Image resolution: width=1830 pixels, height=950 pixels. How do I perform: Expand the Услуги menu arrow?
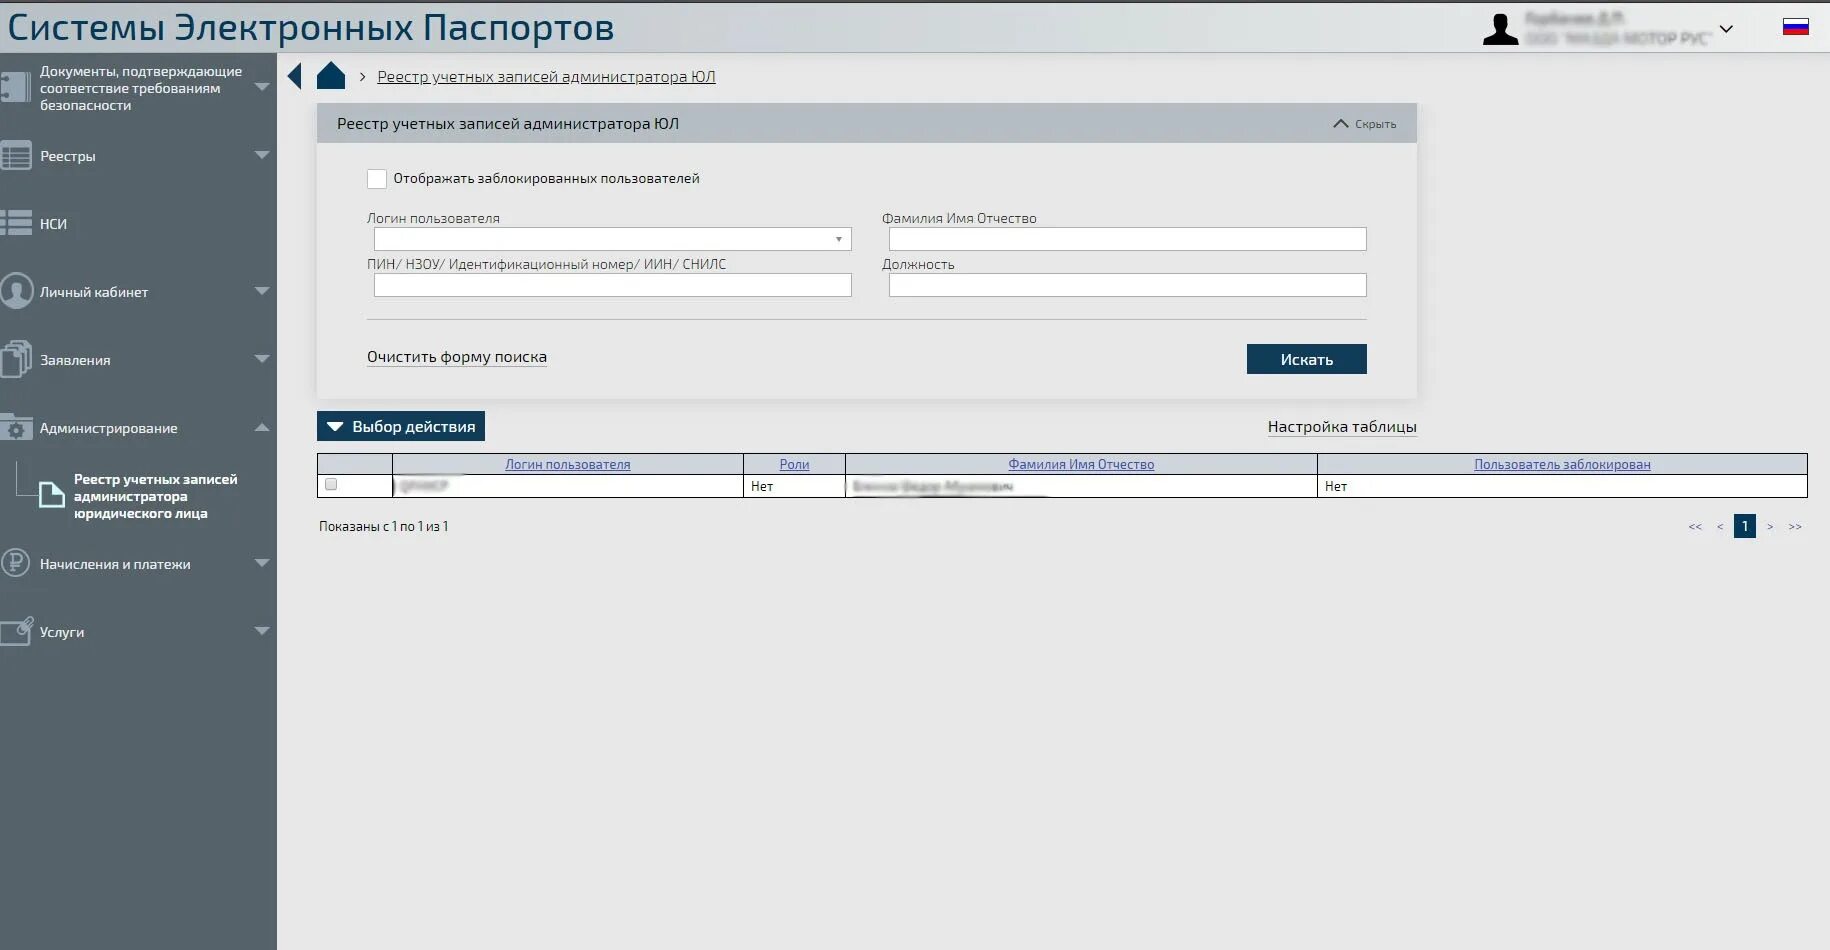(262, 631)
